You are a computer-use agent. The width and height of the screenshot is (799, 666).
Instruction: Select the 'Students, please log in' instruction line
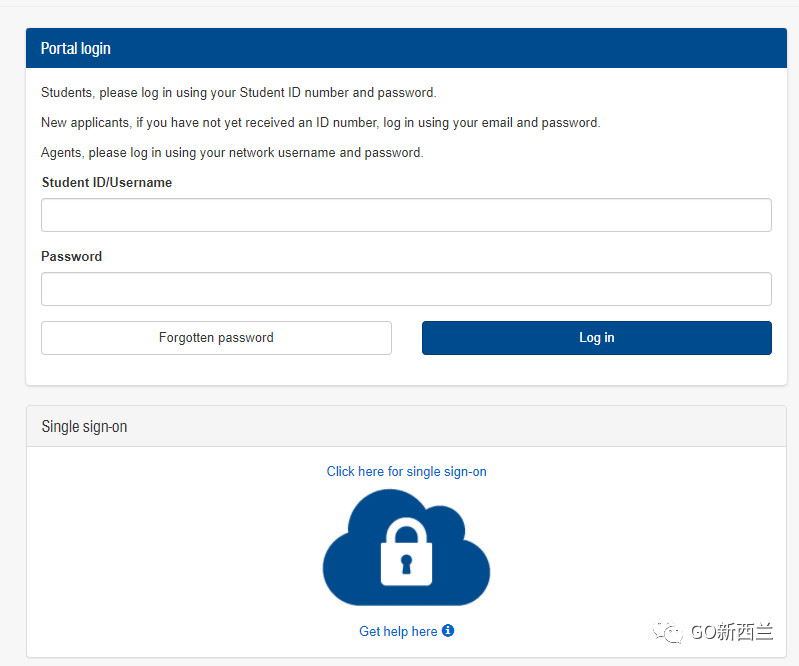click(x=238, y=93)
